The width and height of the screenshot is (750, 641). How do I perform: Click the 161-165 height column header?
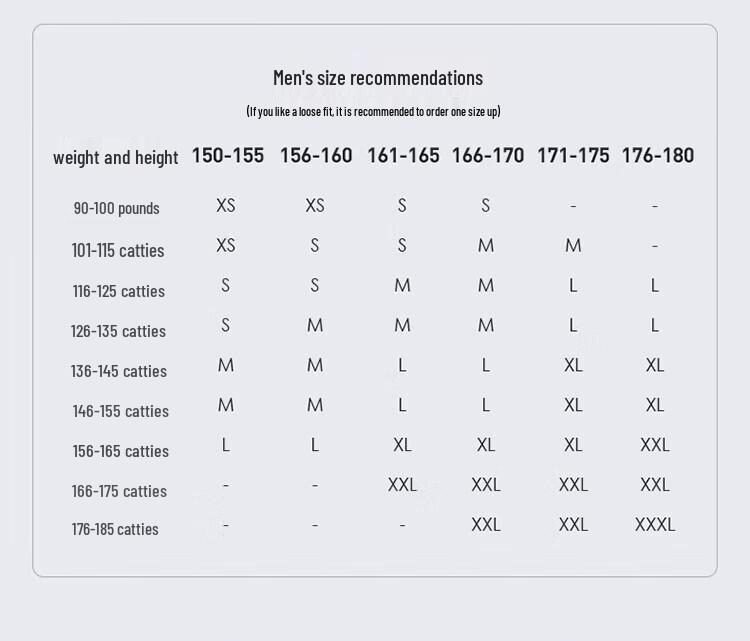pos(403,155)
